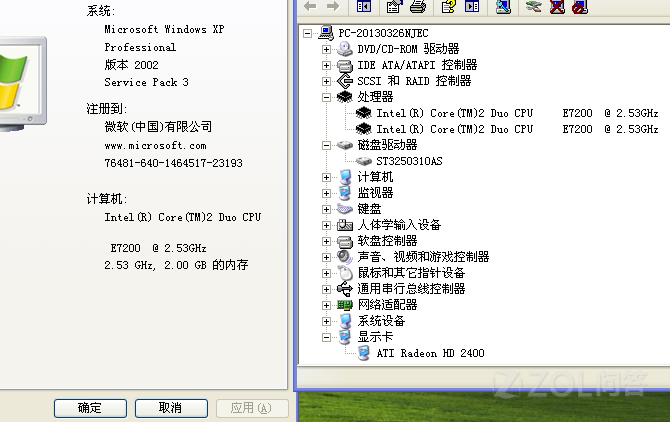The height and width of the screenshot is (422, 670).
Task: Click the www.microsoft.com text
Action: point(156,146)
